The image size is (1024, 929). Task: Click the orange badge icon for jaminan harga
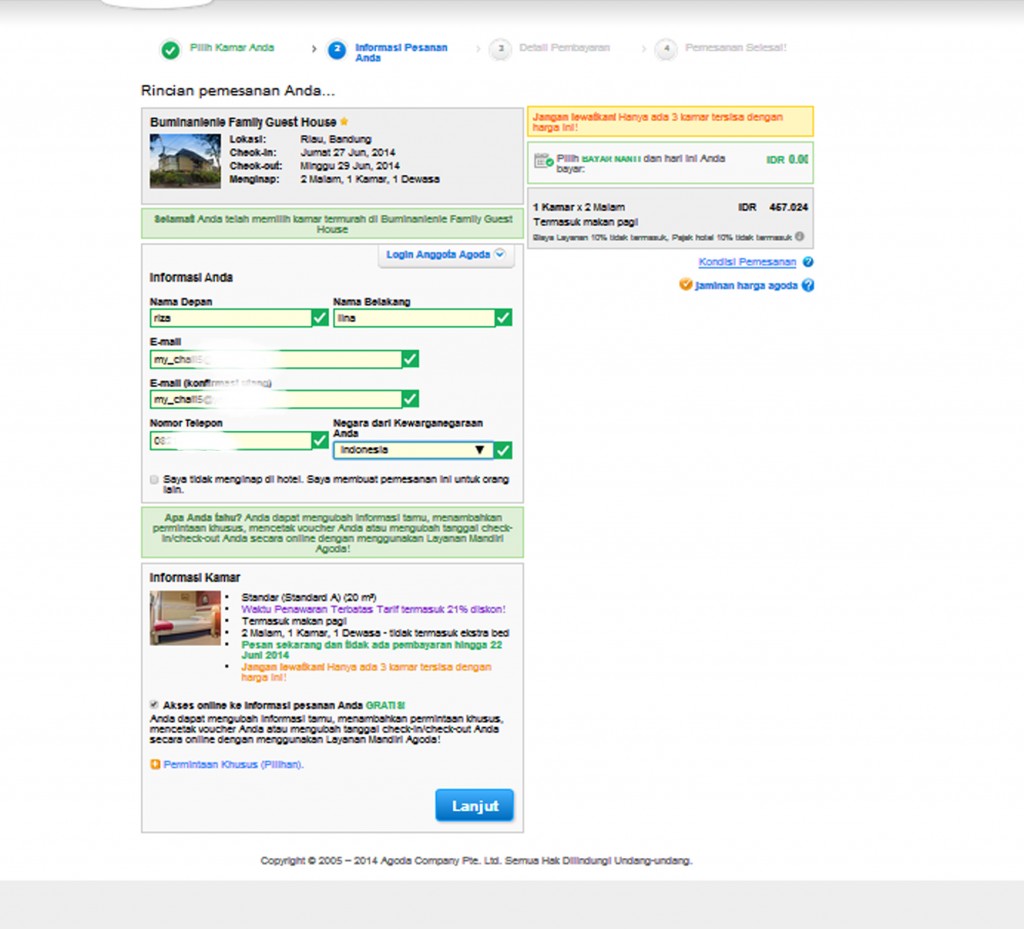point(685,285)
